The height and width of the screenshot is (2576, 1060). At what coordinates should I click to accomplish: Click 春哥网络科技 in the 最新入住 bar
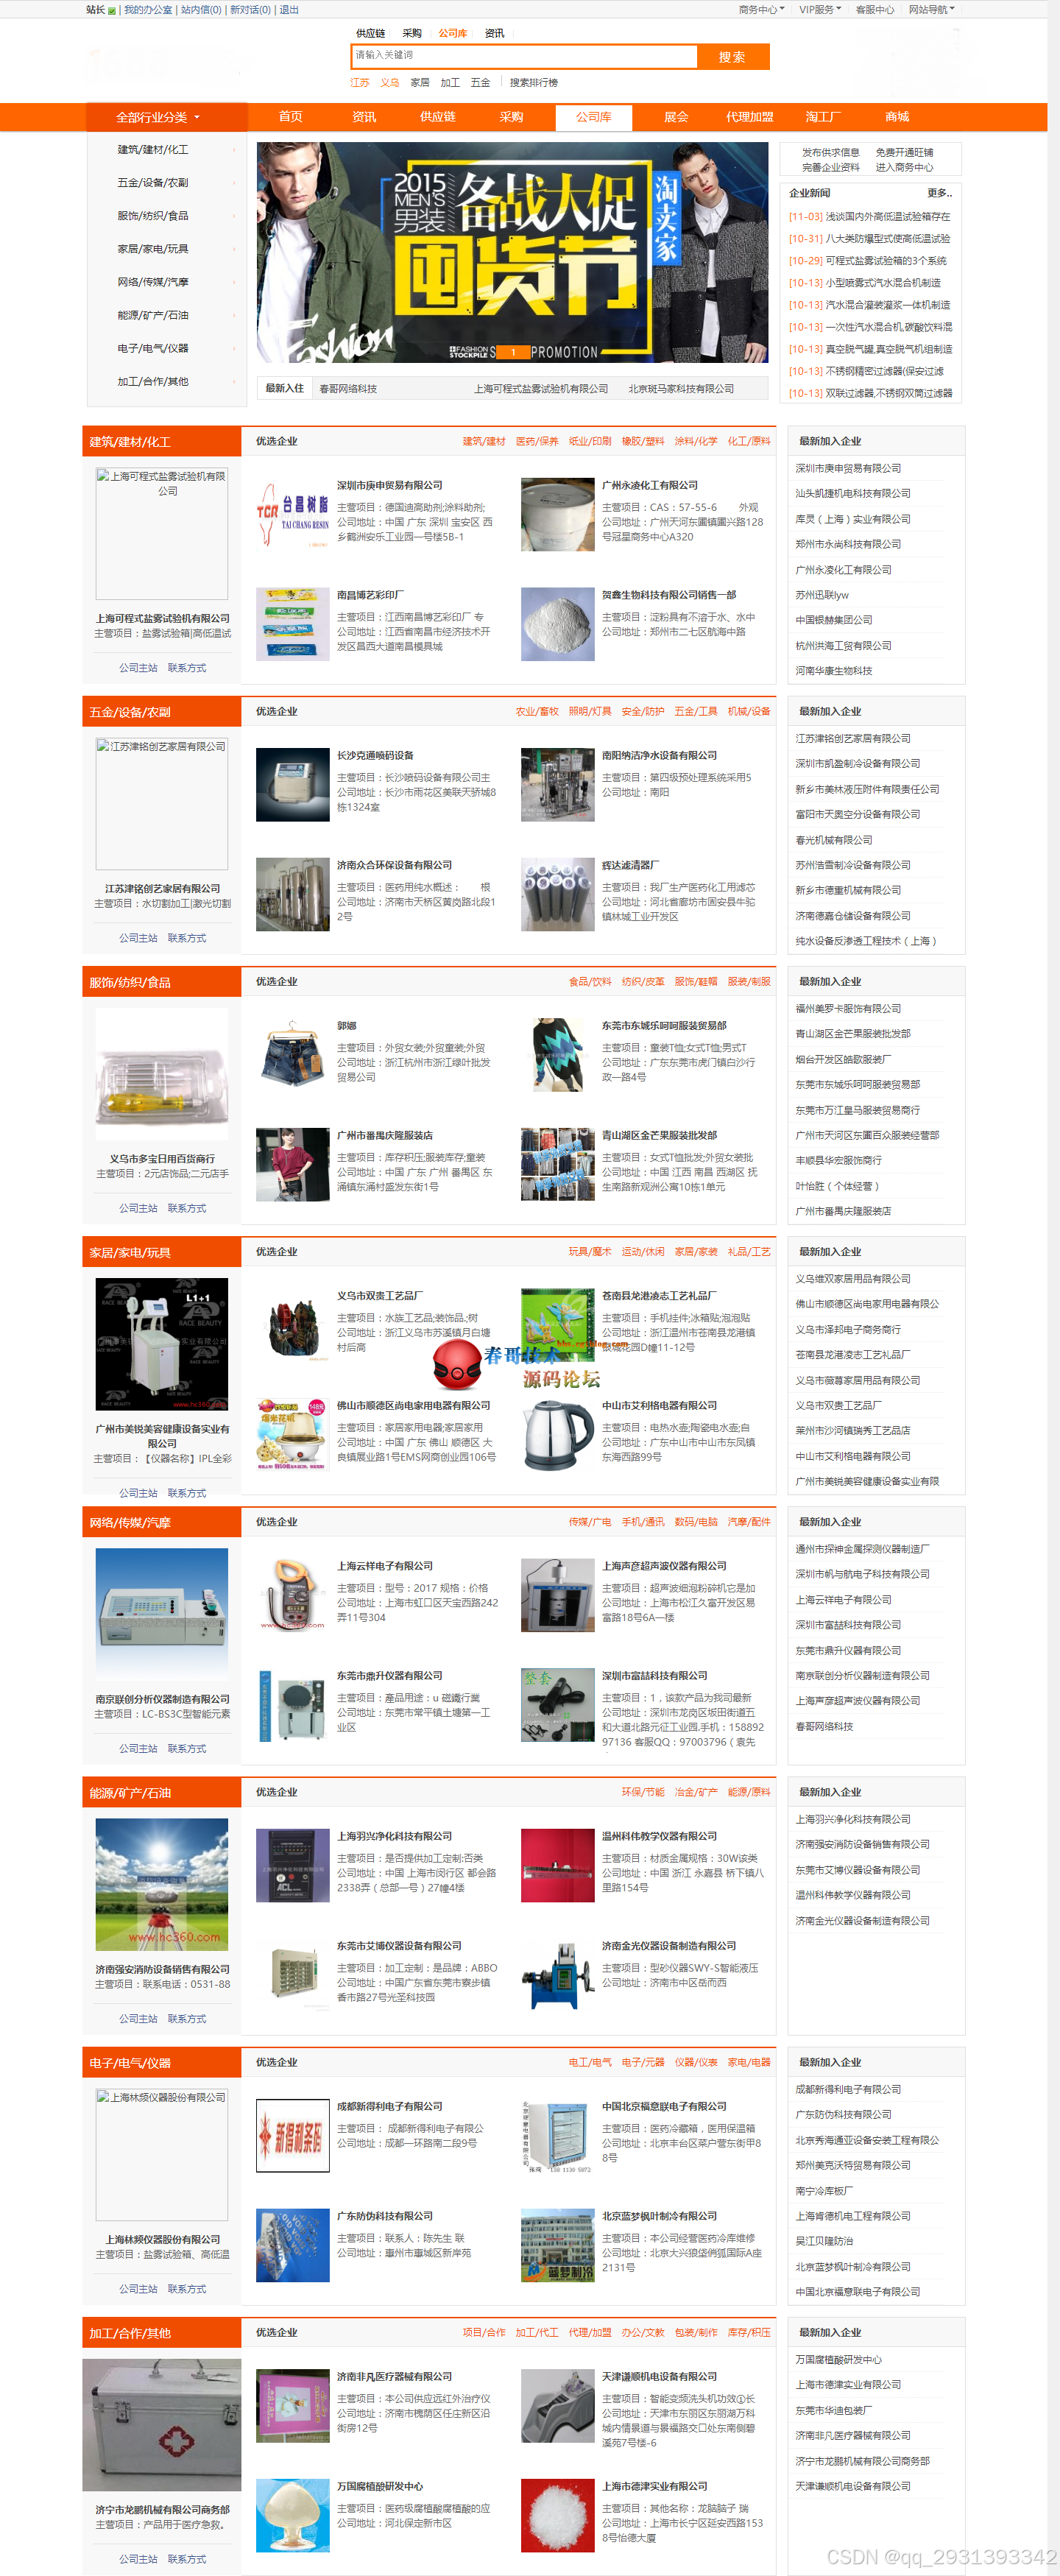pyautogui.click(x=347, y=389)
